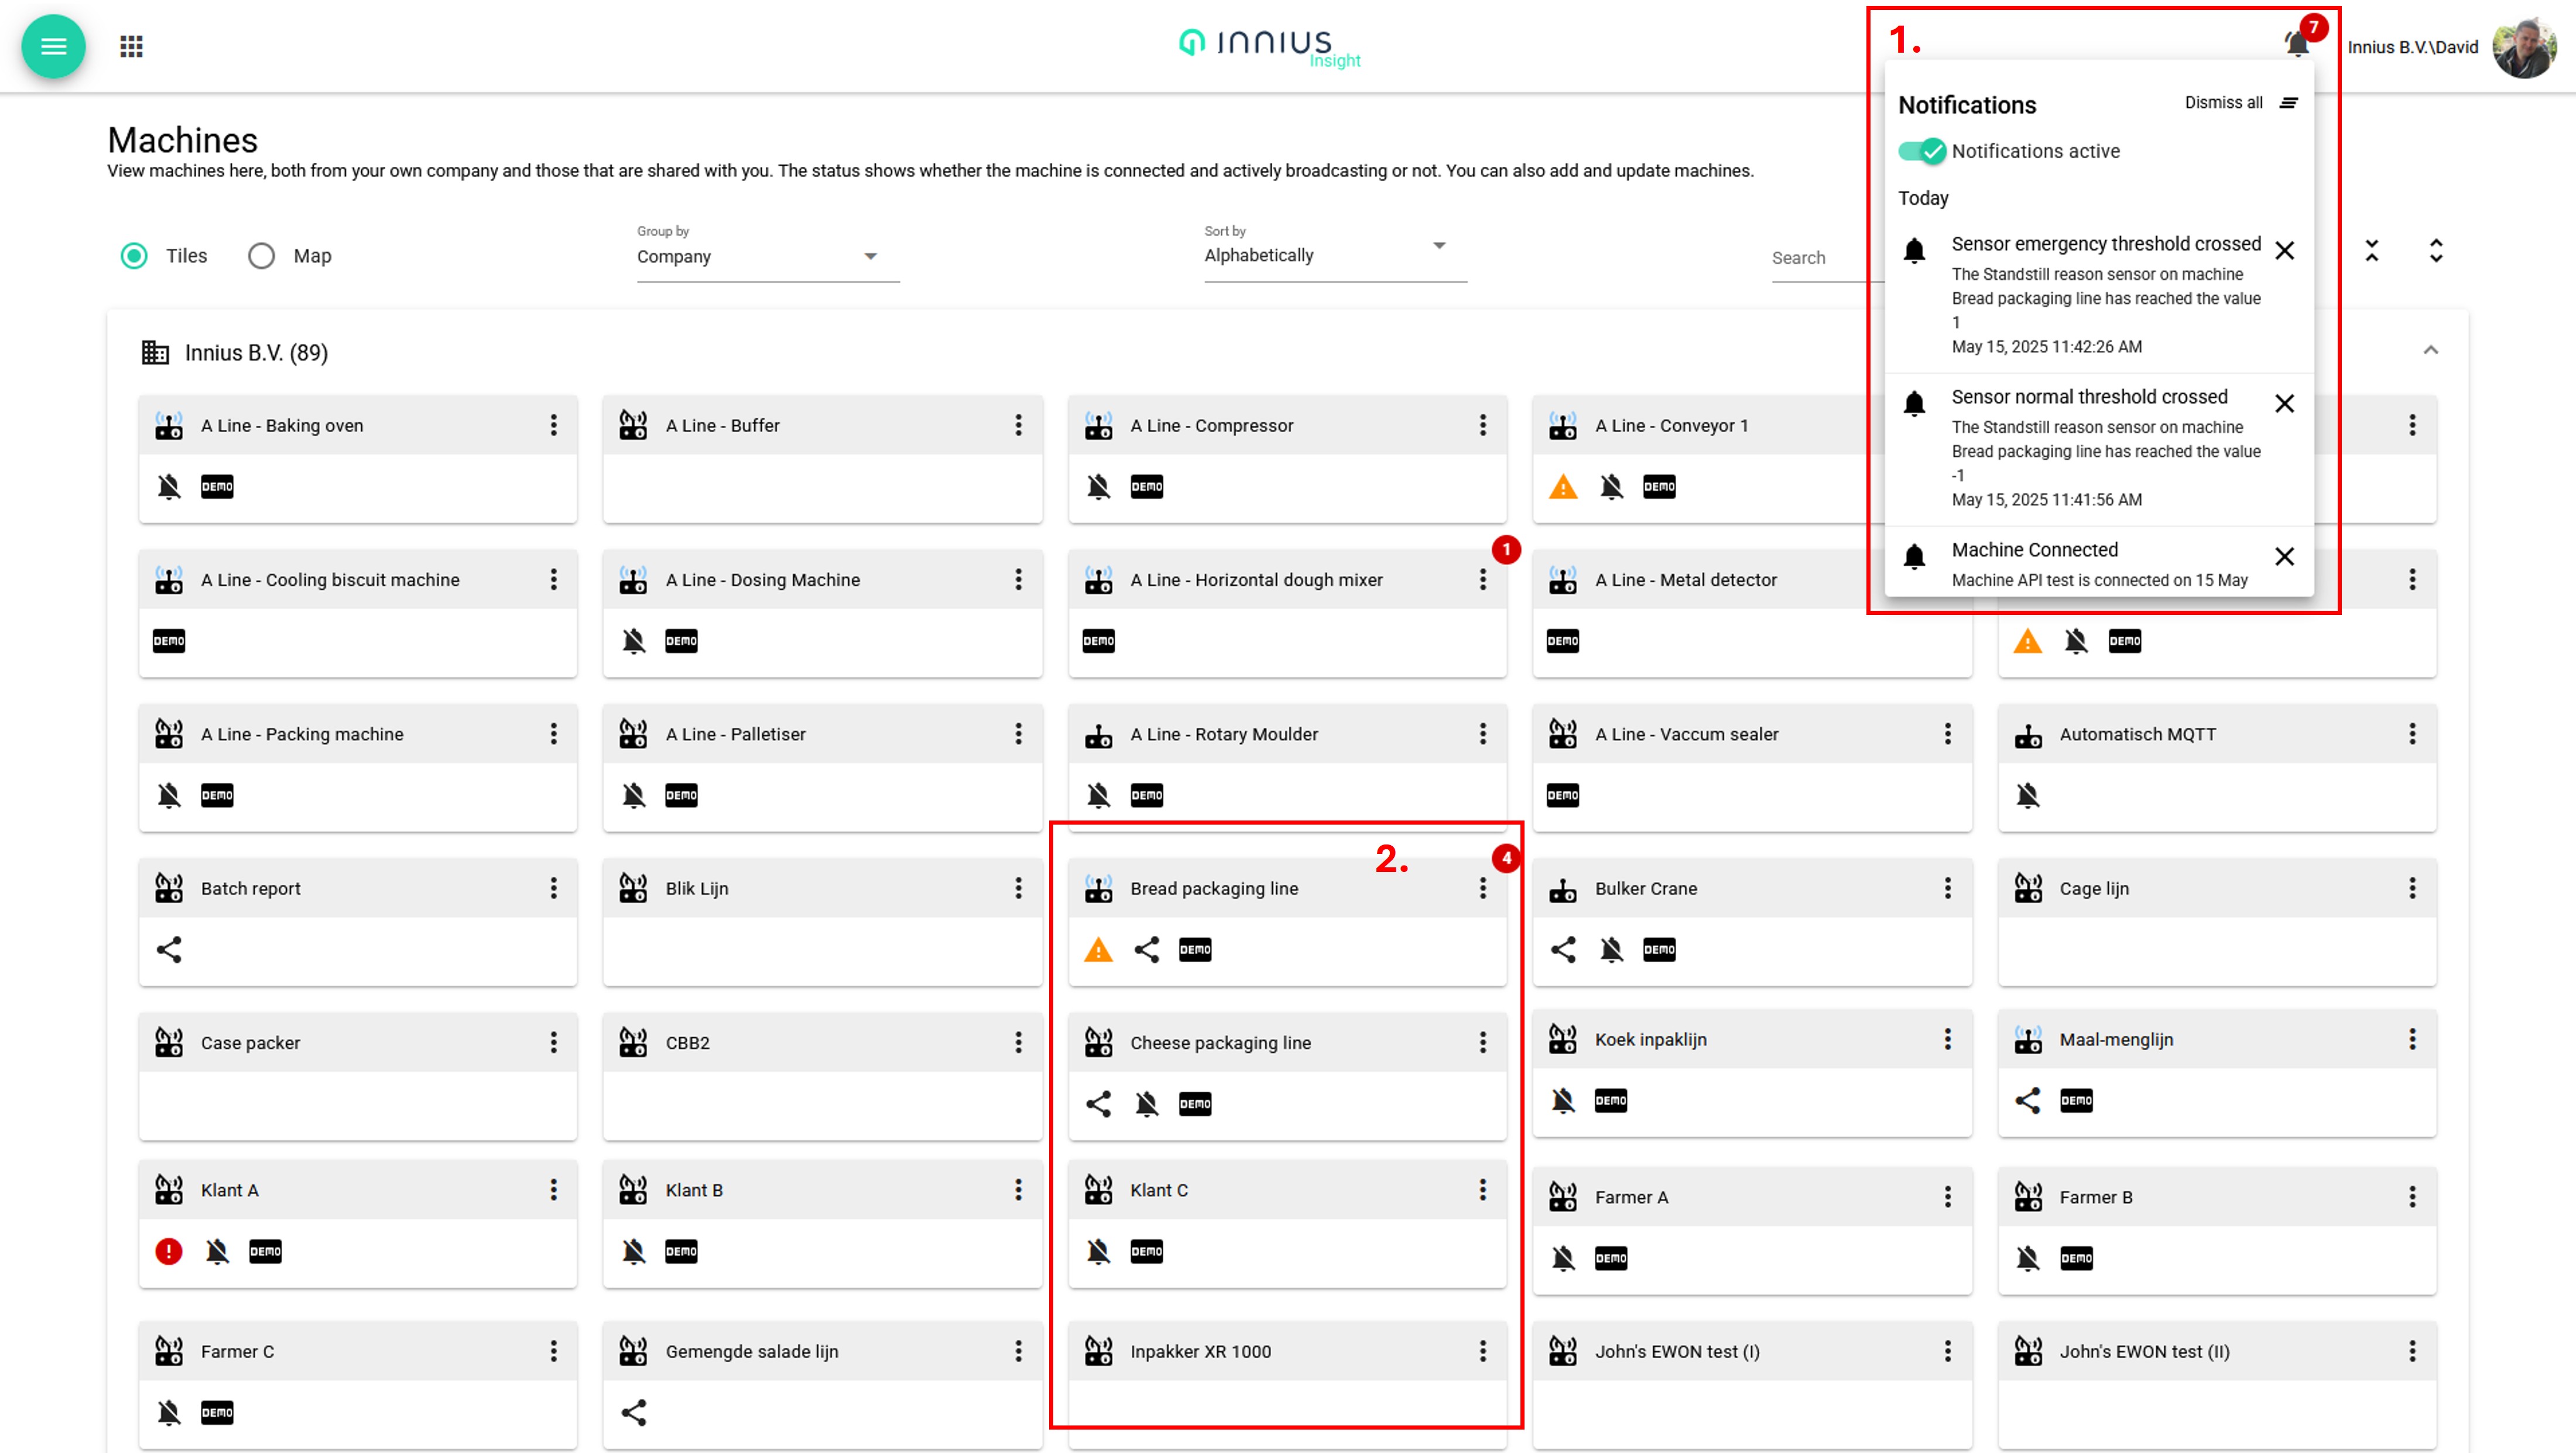Collapse all groups icon
The width and height of the screenshot is (2576, 1453).
(x=2371, y=251)
